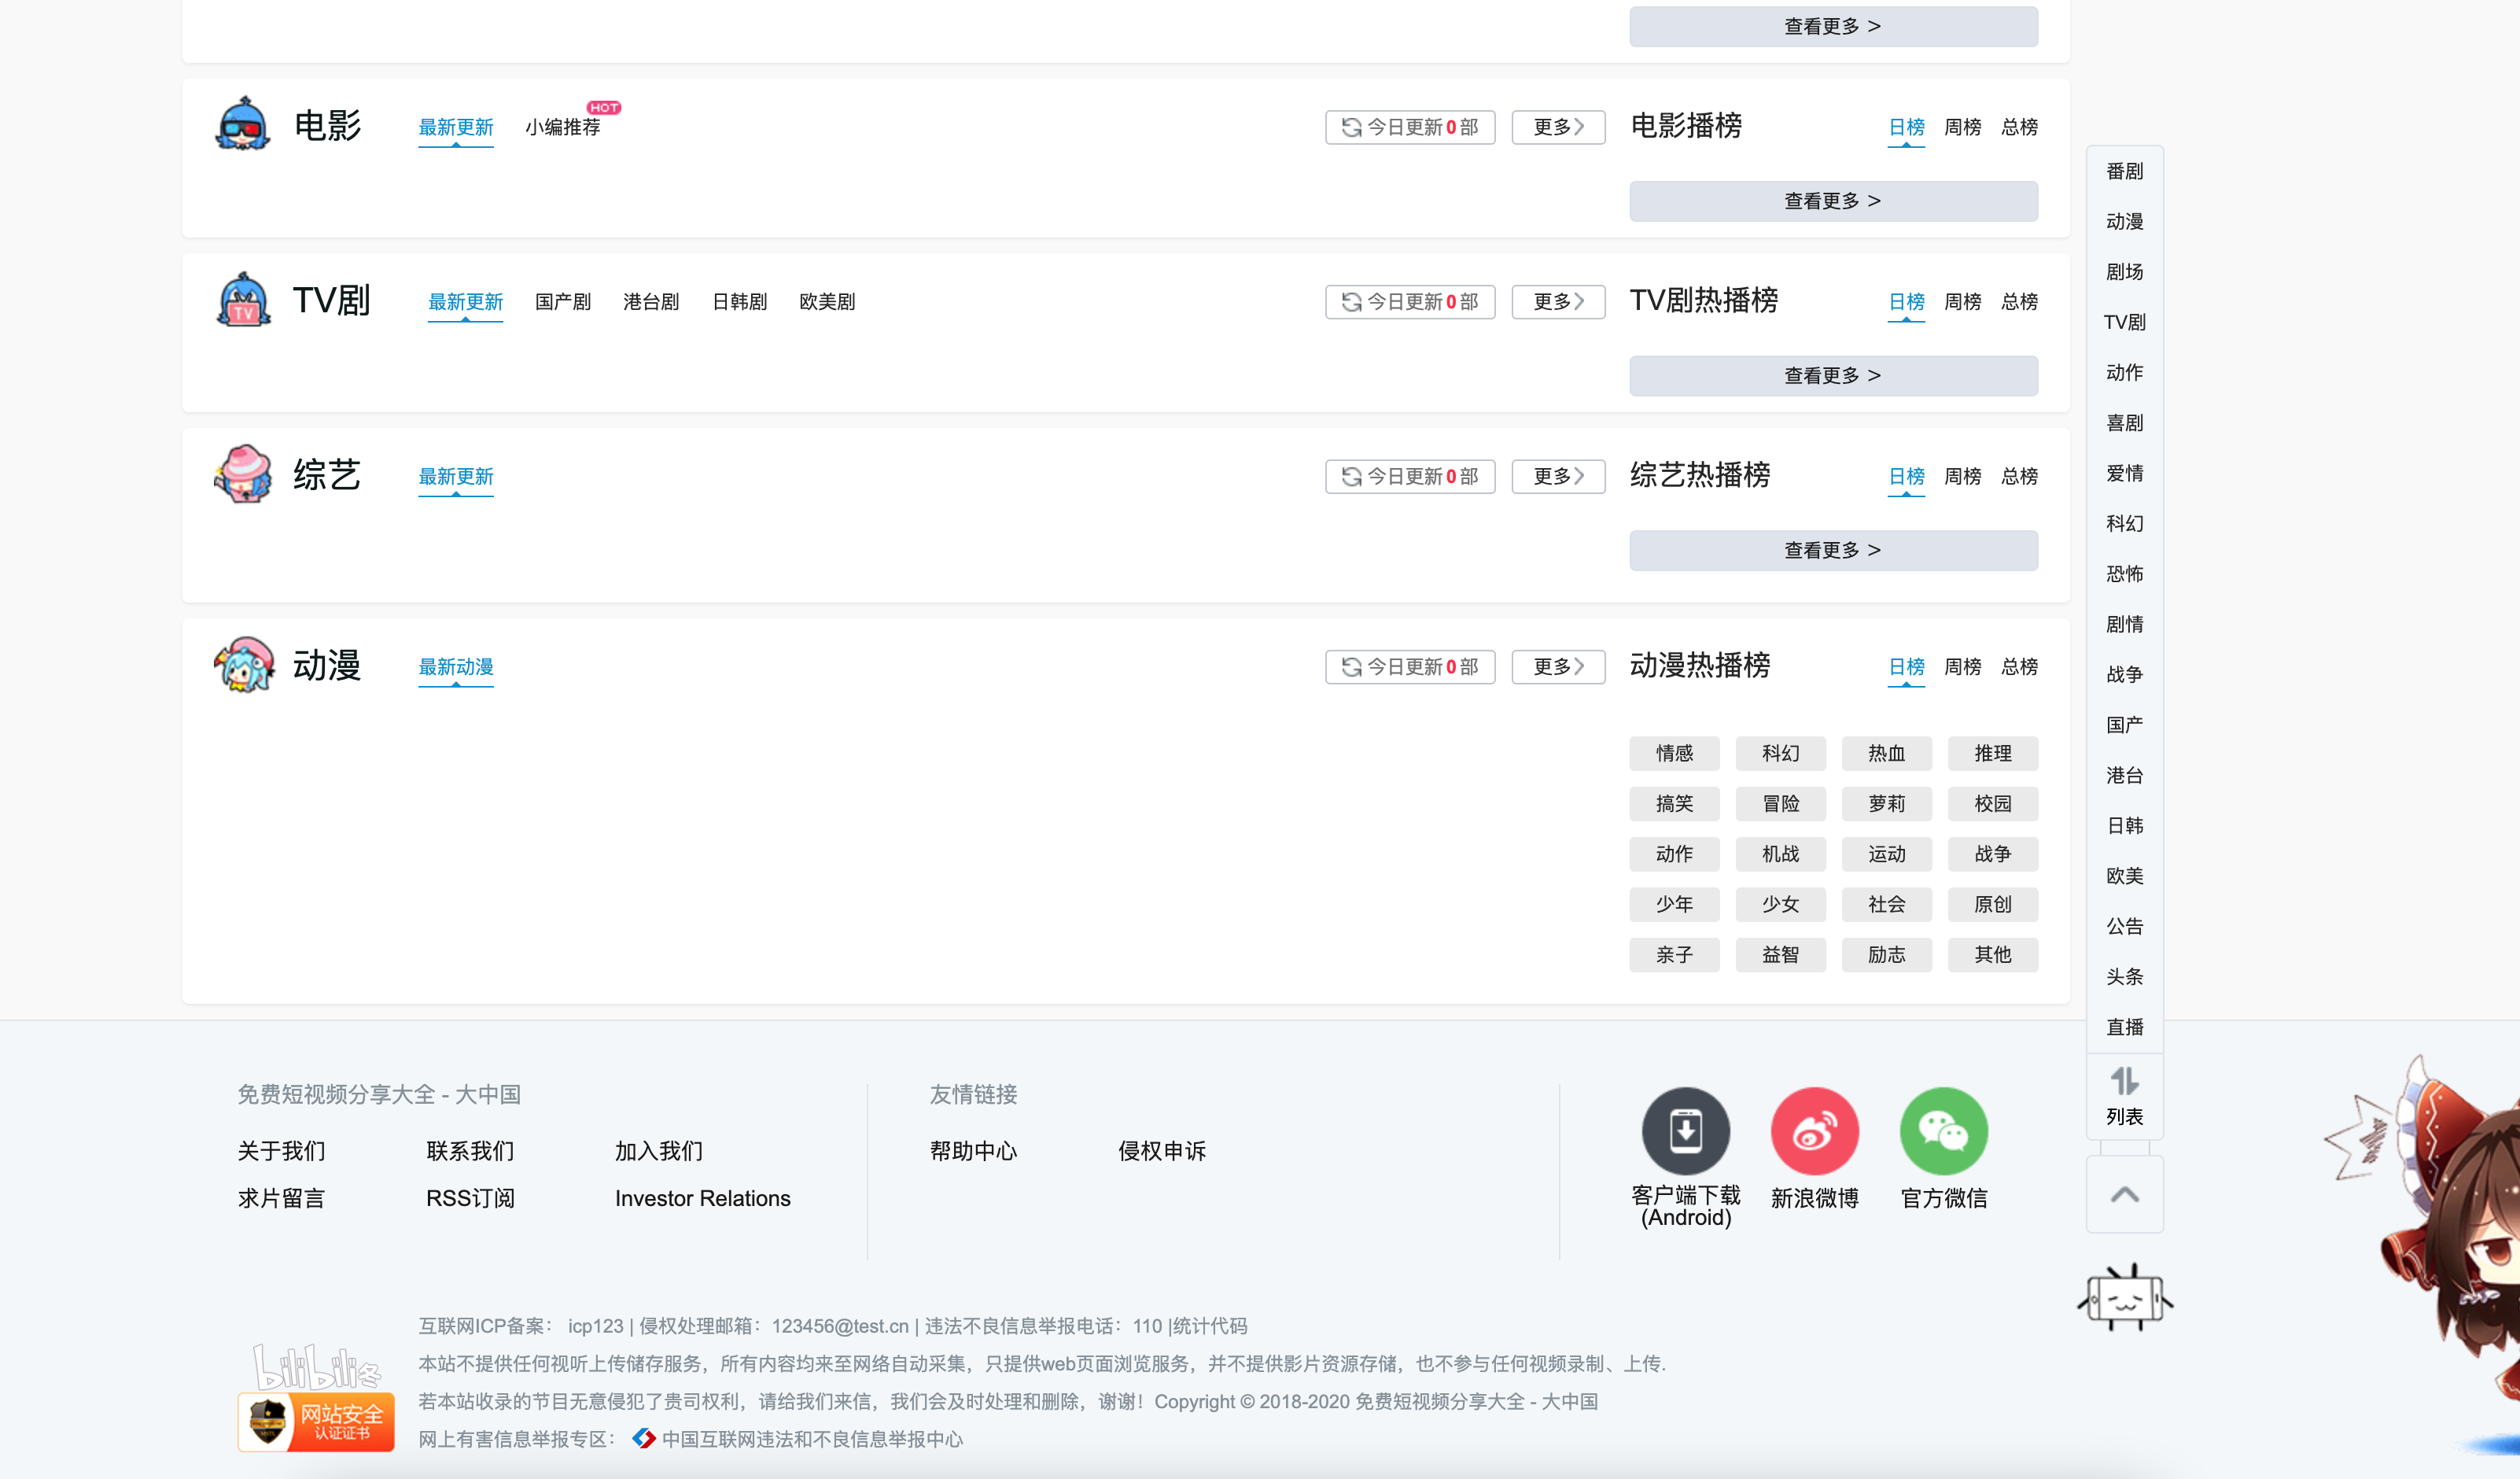Screen dimensions: 2520x1479
Task: Open the Android client download icon
Action: pyautogui.click(x=1685, y=1130)
